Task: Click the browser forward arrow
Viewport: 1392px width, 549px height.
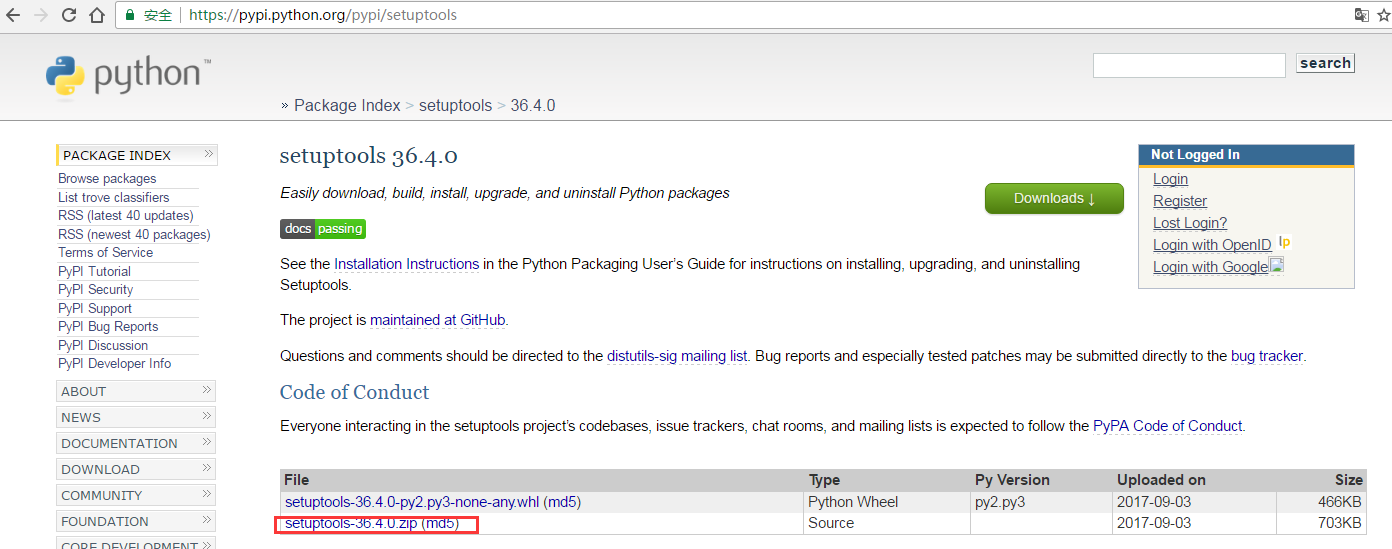Action: [41, 15]
